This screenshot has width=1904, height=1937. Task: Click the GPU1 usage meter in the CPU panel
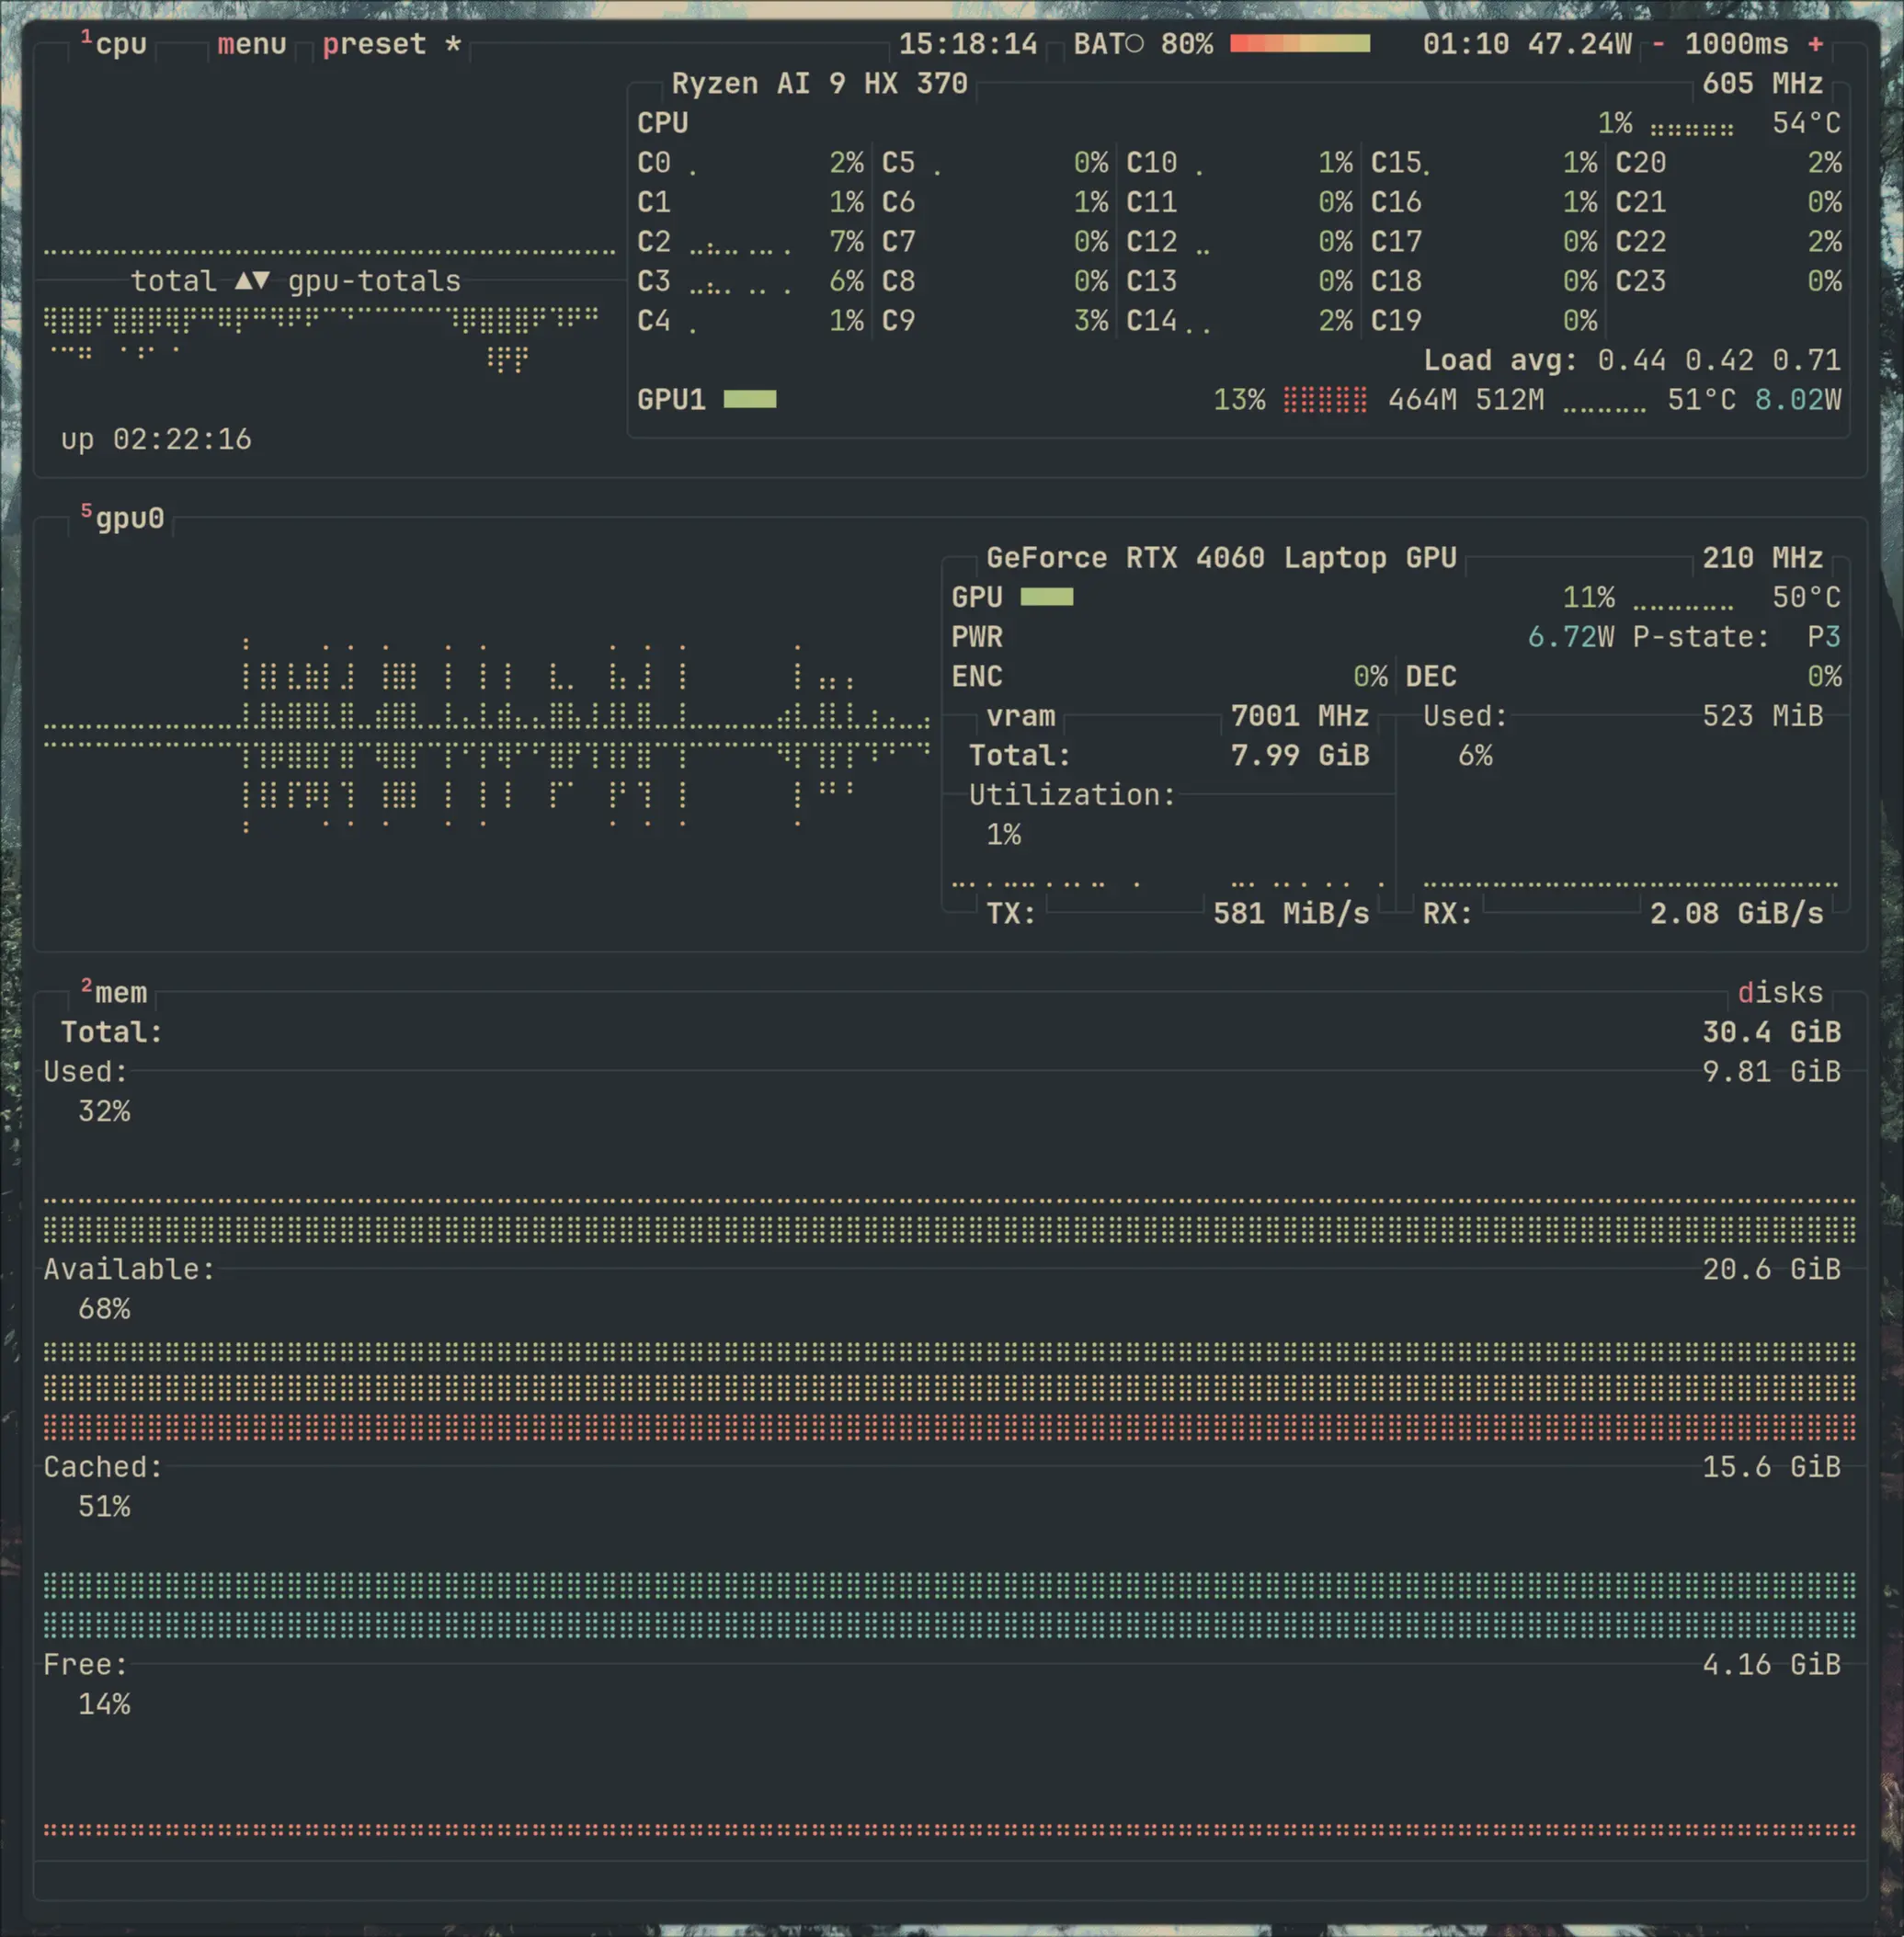750,399
